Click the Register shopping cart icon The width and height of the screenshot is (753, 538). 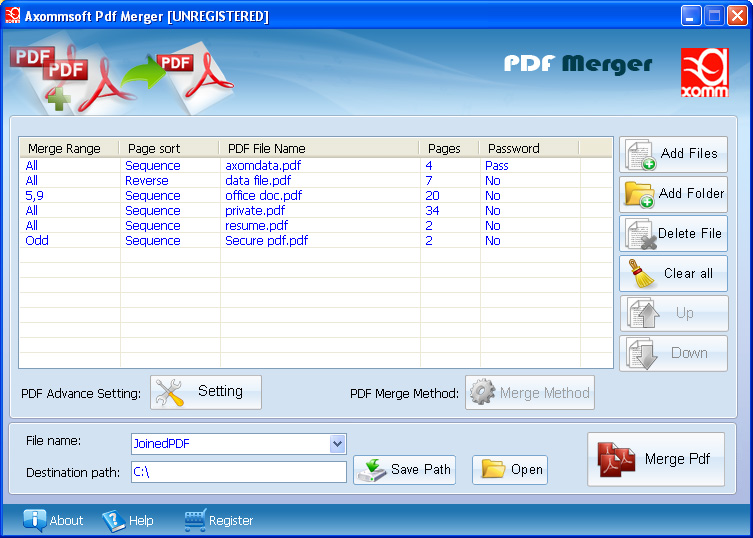(x=195, y=520)
